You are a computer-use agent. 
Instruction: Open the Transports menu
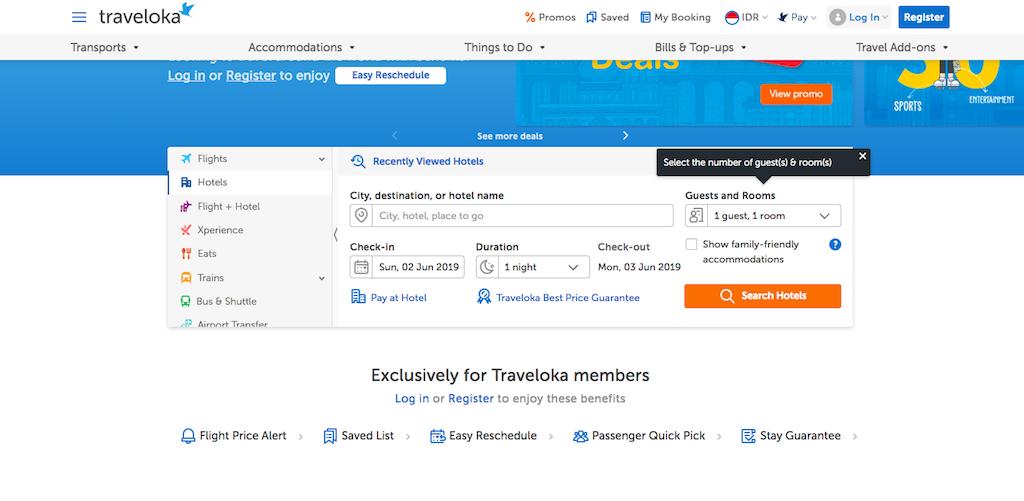104,47
